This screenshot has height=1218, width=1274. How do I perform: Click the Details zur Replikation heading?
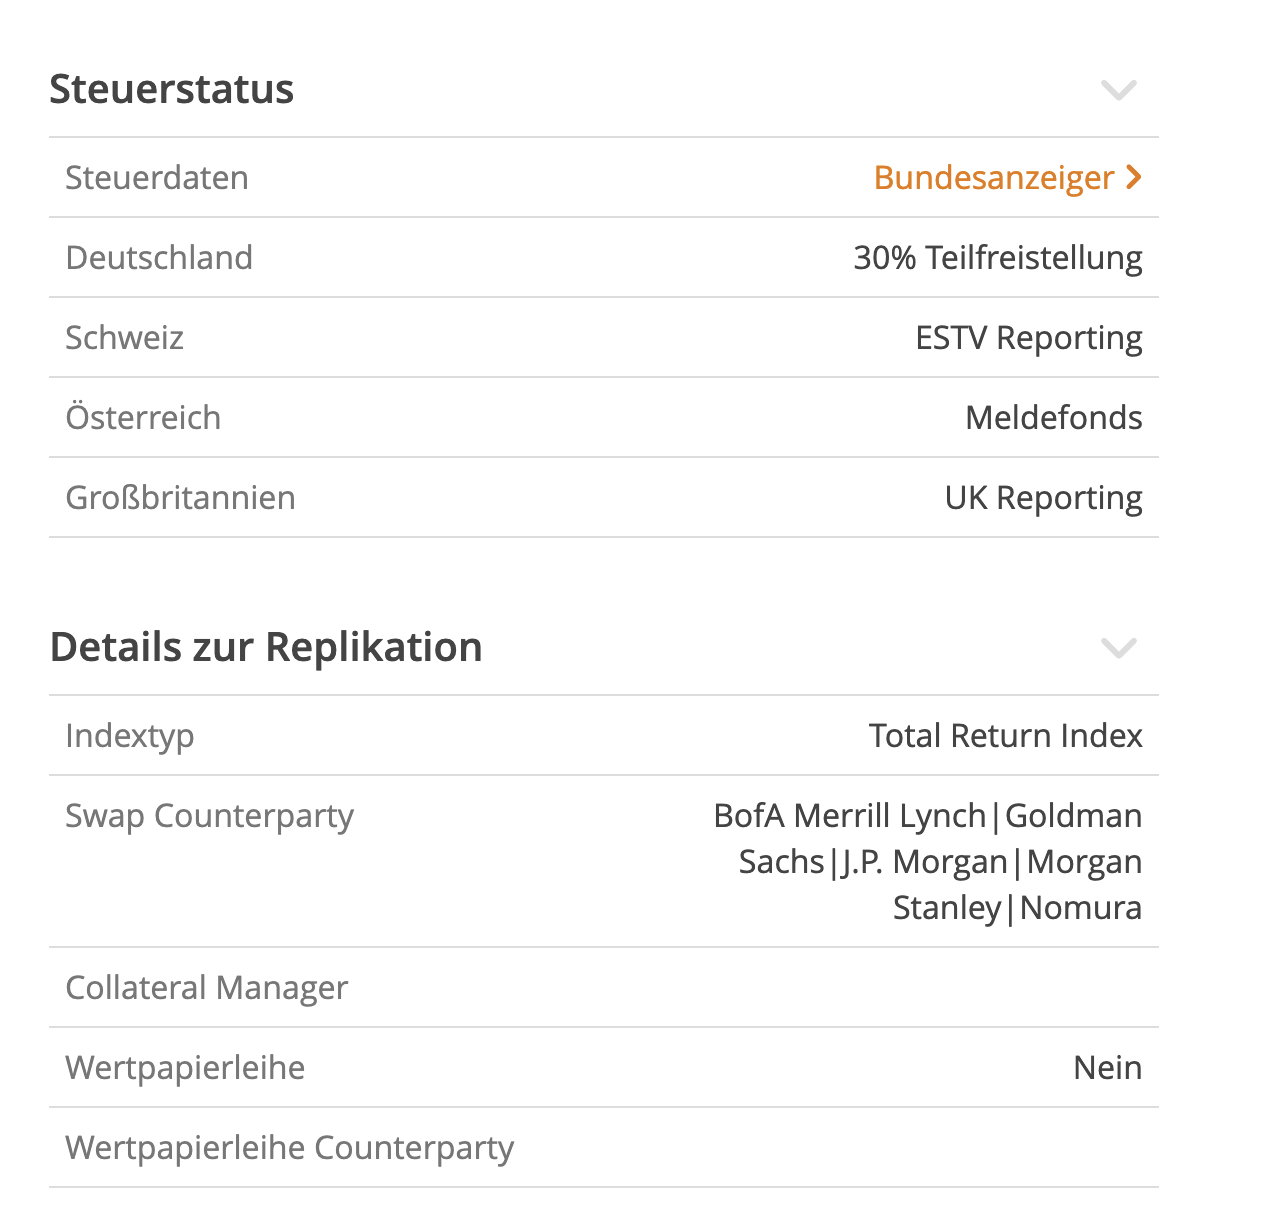266,647
